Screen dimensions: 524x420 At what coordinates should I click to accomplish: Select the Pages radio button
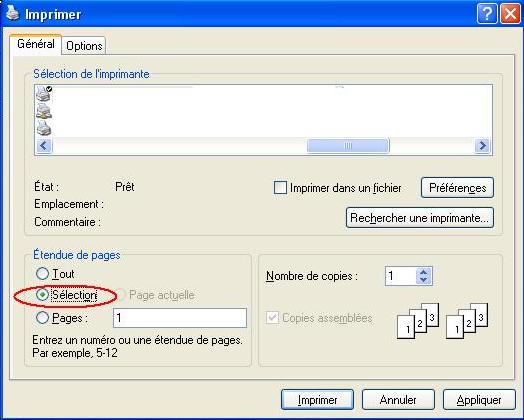(42, 318)
